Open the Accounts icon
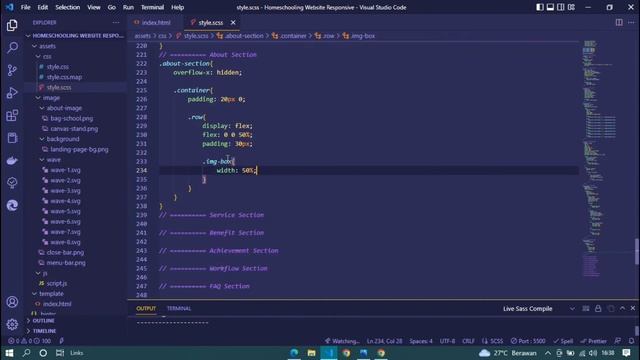Screen dimensions: 640x360 [12, 302]
